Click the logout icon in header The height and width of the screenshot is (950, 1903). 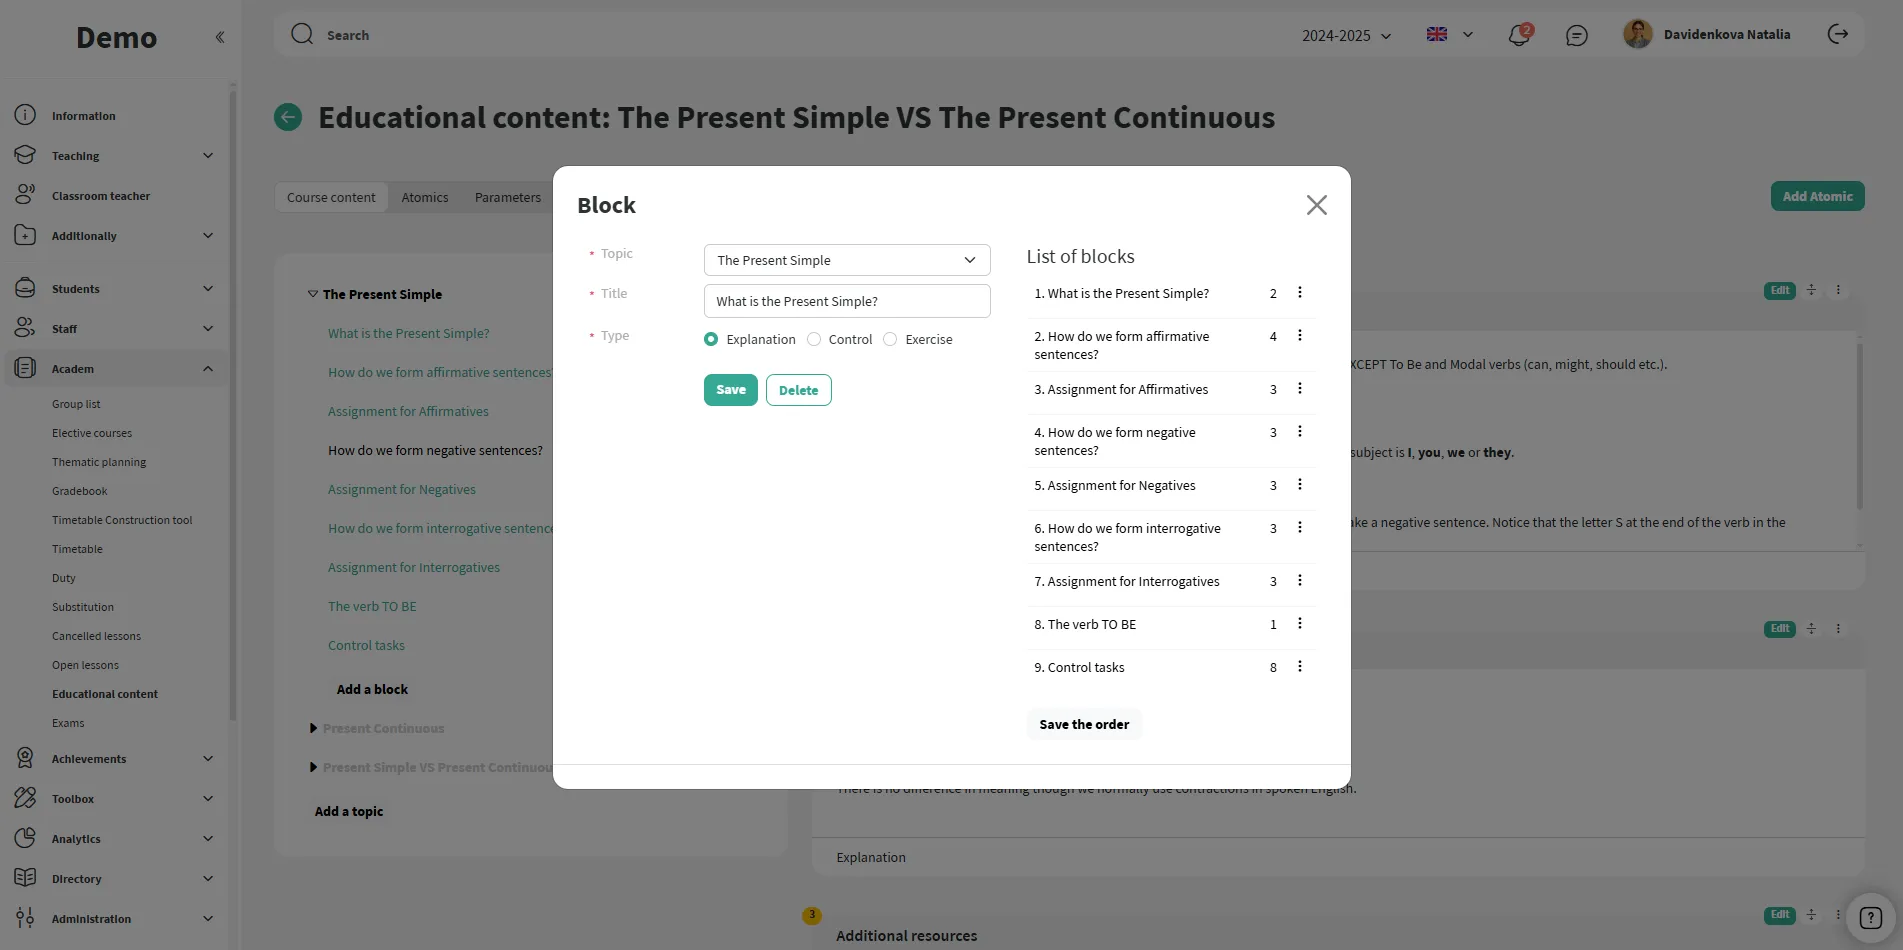pos(1838,34)
